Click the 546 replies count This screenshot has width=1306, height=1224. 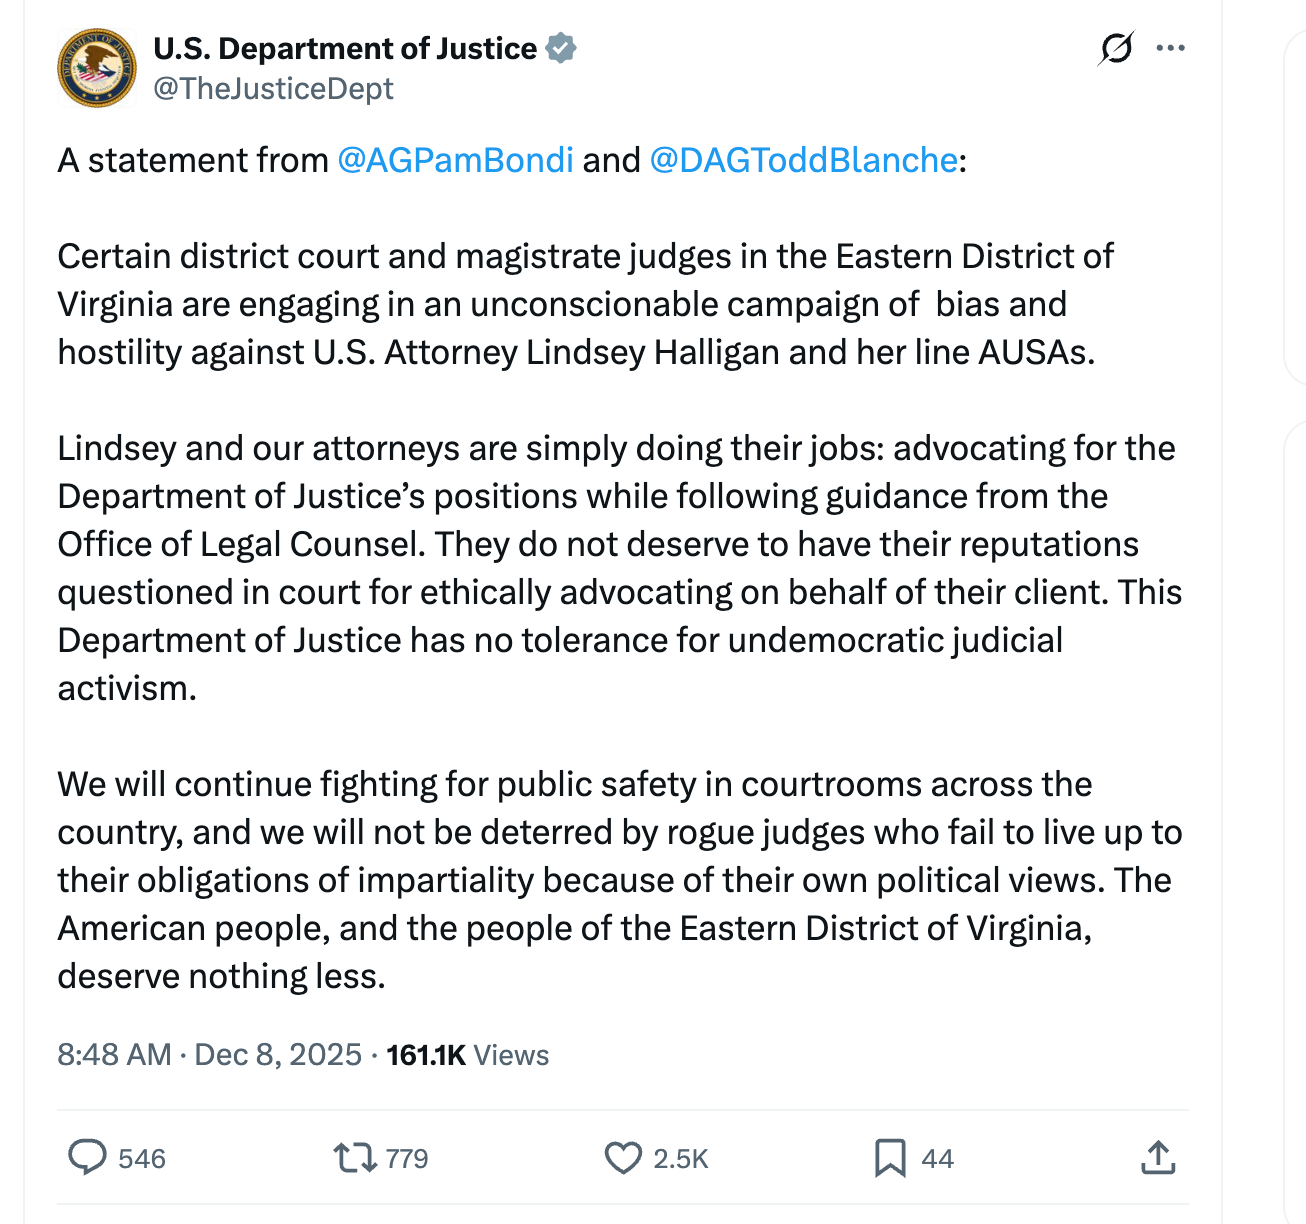click(142, 1158)
